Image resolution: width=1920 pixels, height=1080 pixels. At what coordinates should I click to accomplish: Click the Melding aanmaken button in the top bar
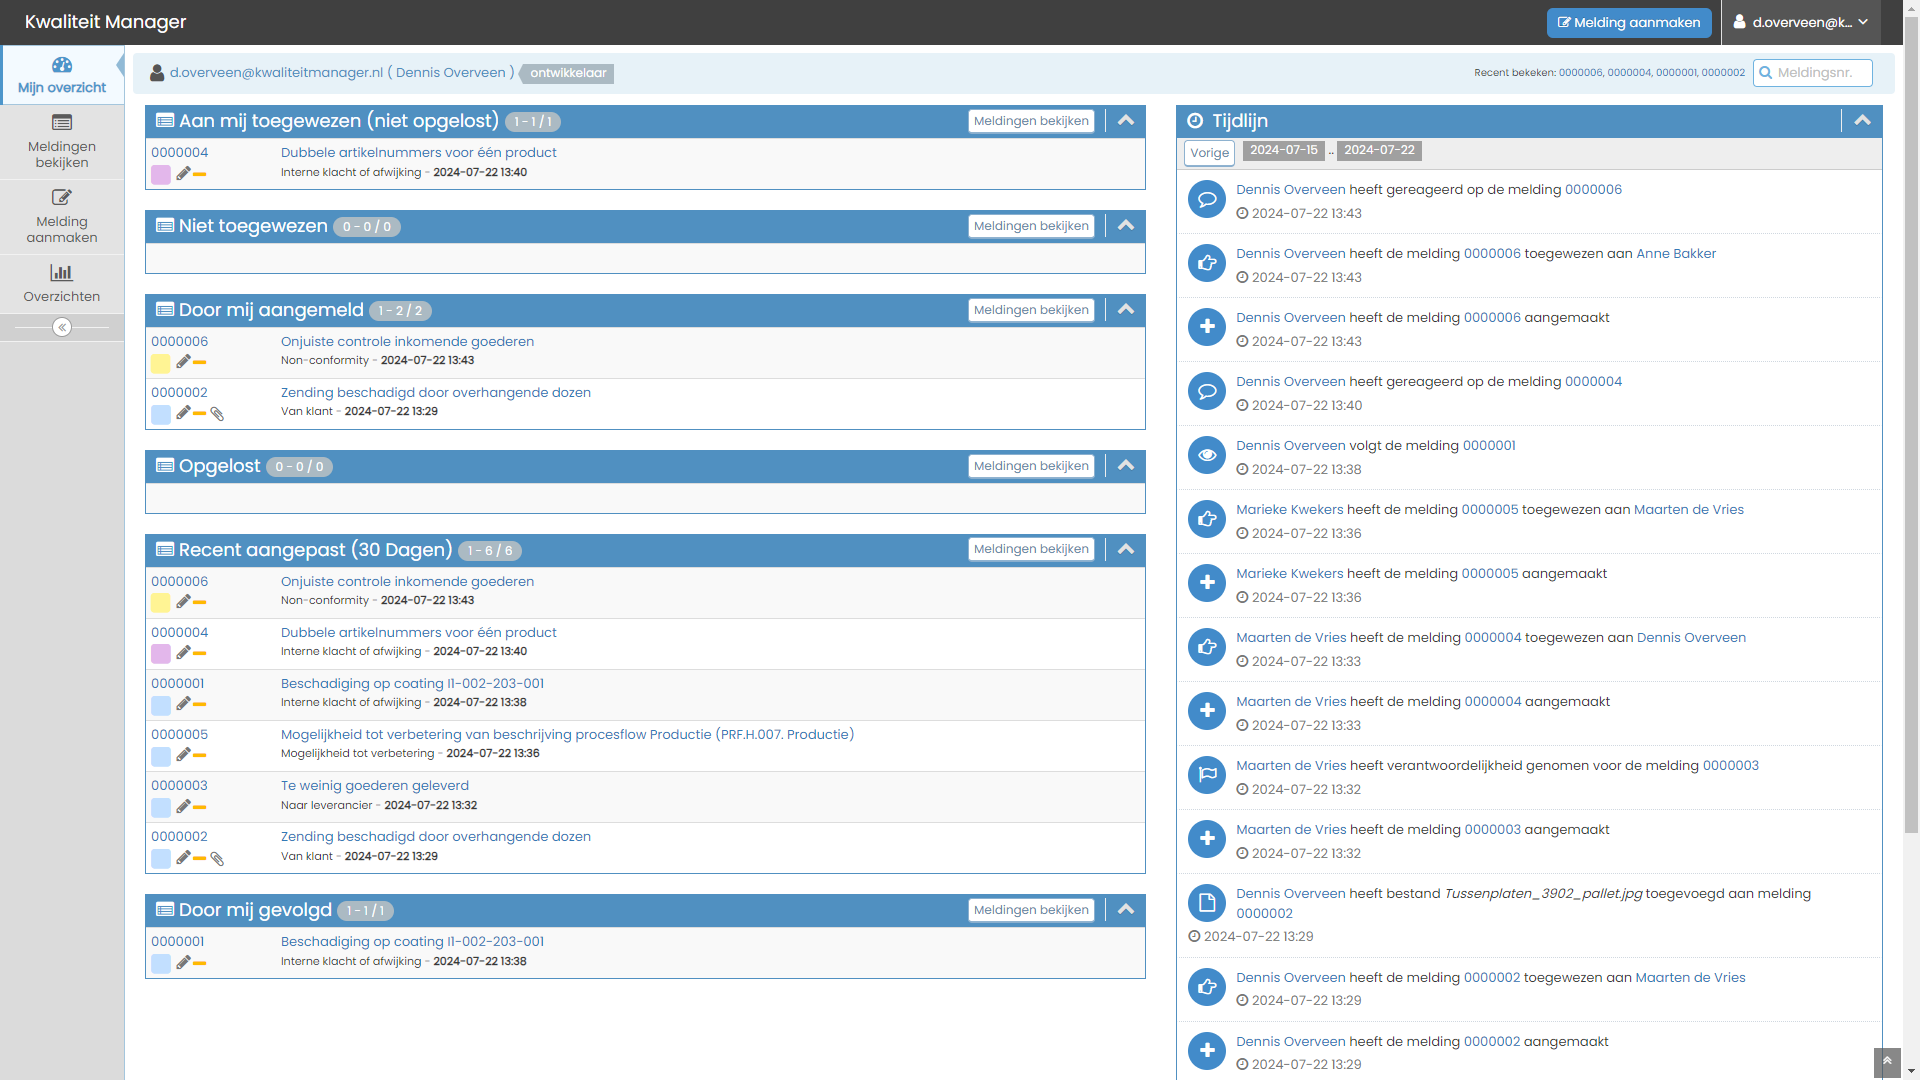click(1629, 22)
